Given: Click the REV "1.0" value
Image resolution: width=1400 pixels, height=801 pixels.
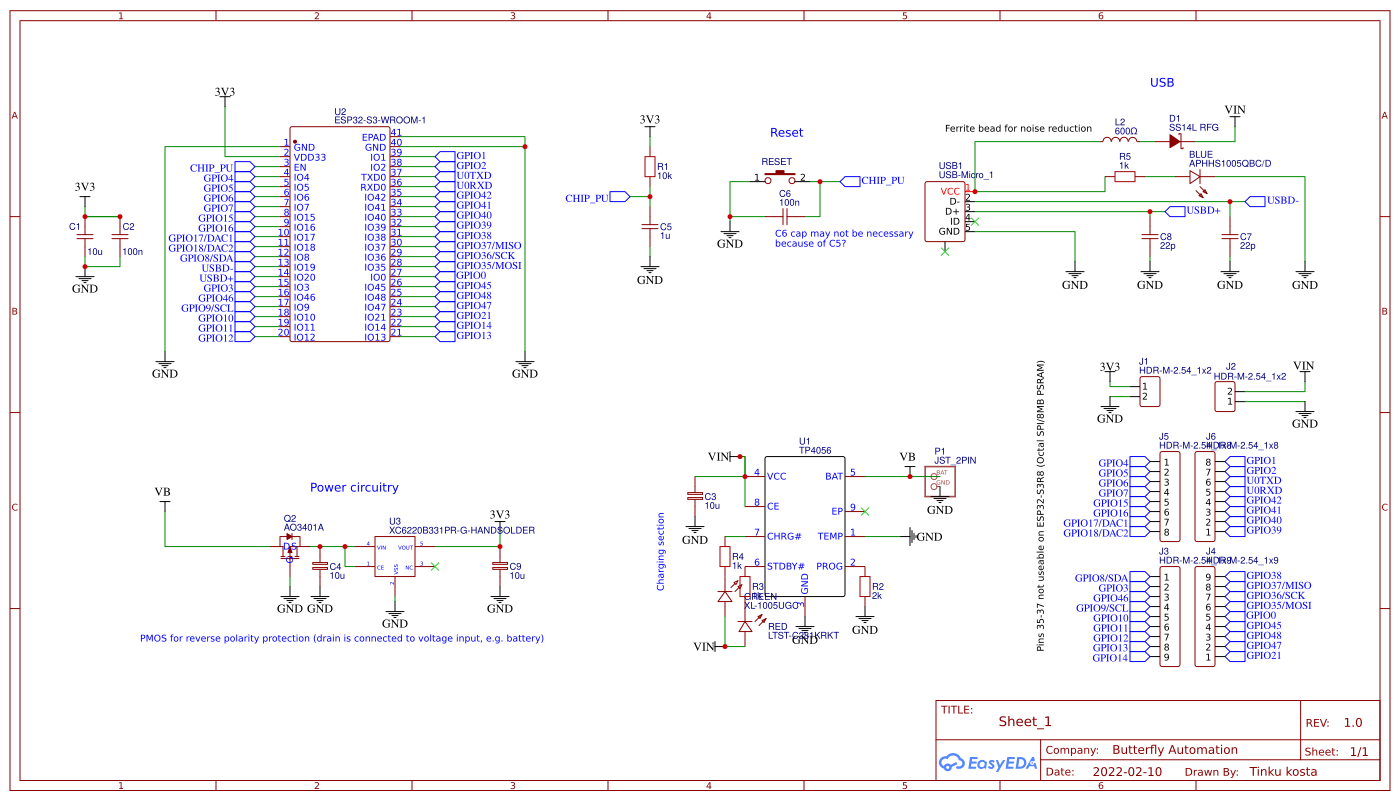Looking at the screenshot, I should click(1353, 723).
